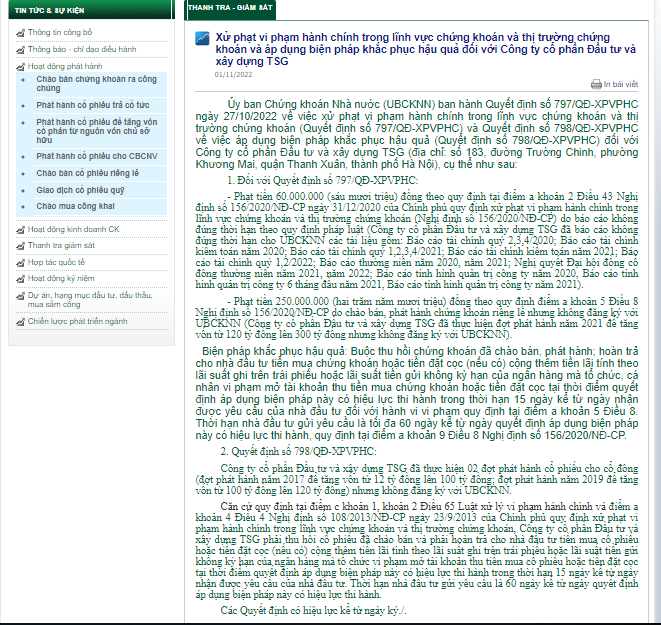Screen dimensions: 661x625
Task: Click the icon beside Hoạt động kỷ niệm
Action: [x=20, y=277]
